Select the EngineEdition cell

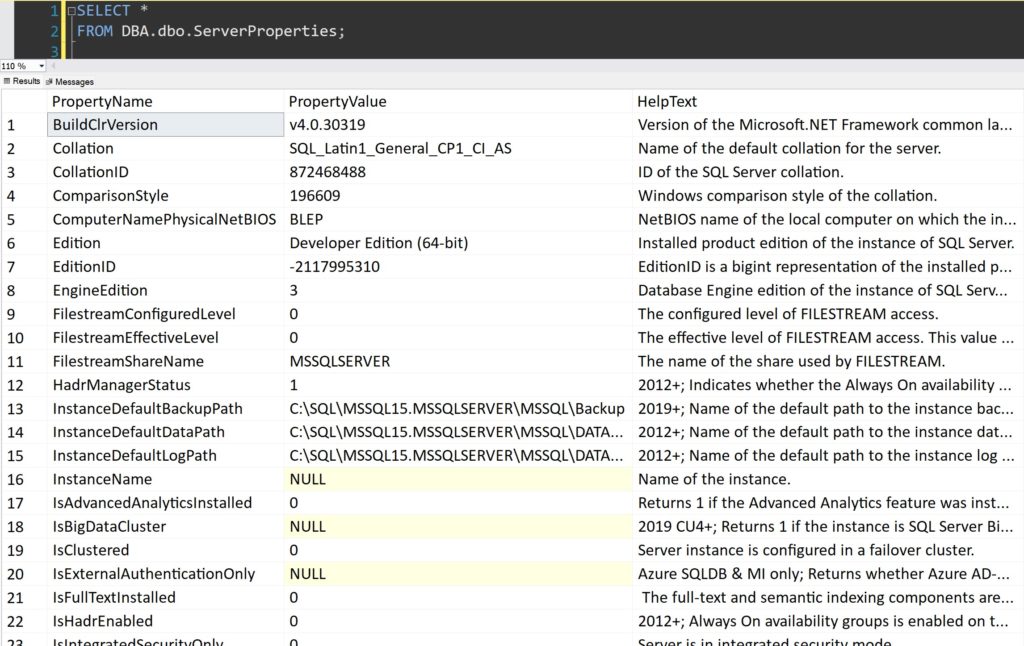[x=166, y=290]
